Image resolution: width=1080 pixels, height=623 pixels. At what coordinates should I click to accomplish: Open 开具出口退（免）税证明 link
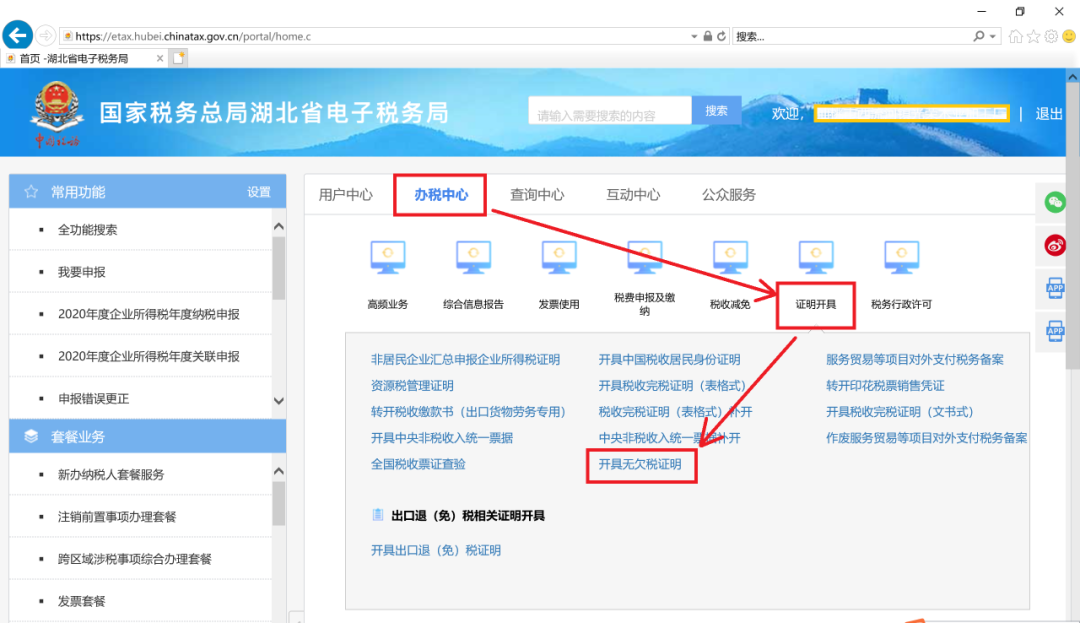(435, 550)
